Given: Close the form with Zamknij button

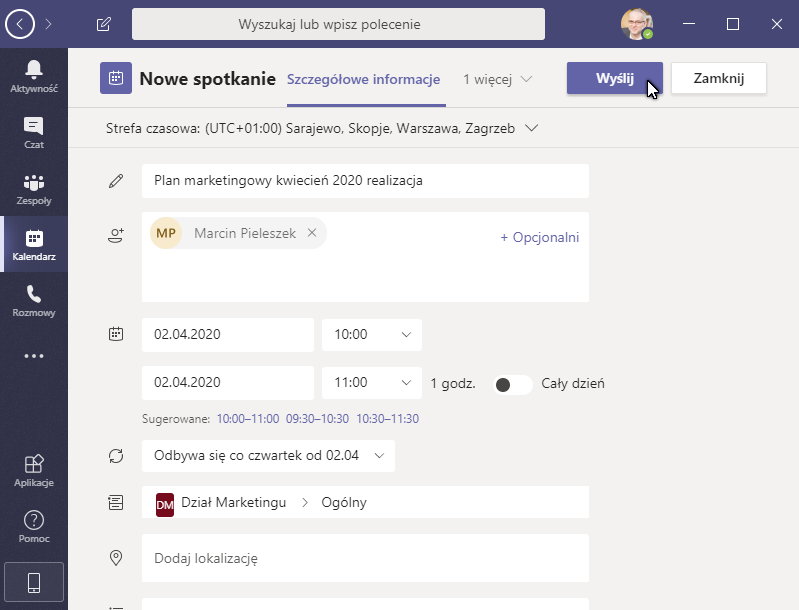Looking at the screenshot, I should tap(718, 78).
